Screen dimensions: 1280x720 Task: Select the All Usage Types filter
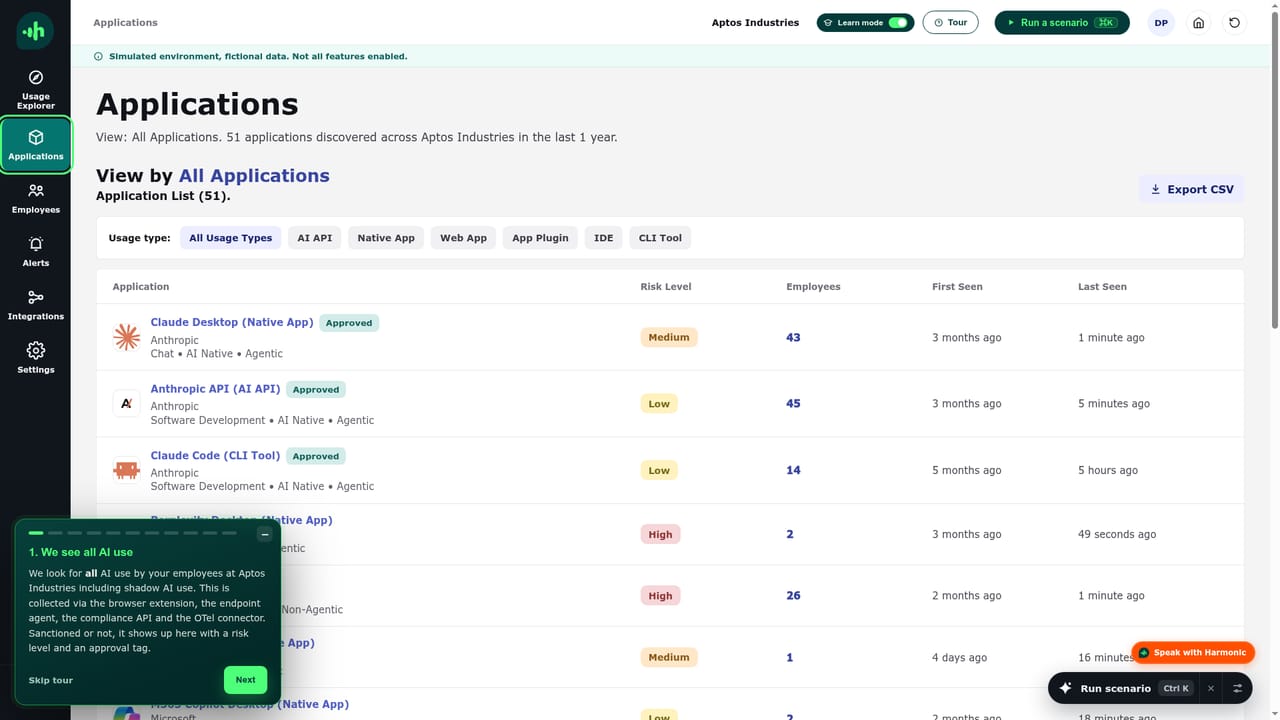pos(231,238)
